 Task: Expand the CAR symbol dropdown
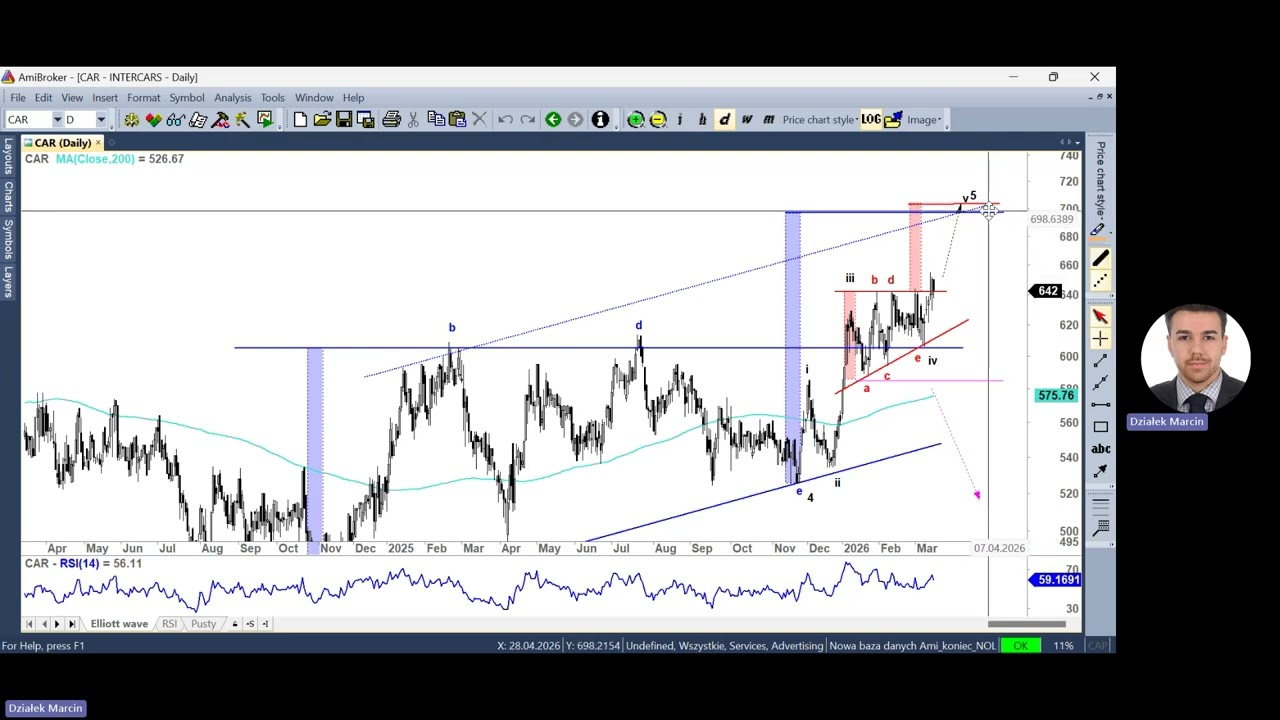[x=57, y=120]
